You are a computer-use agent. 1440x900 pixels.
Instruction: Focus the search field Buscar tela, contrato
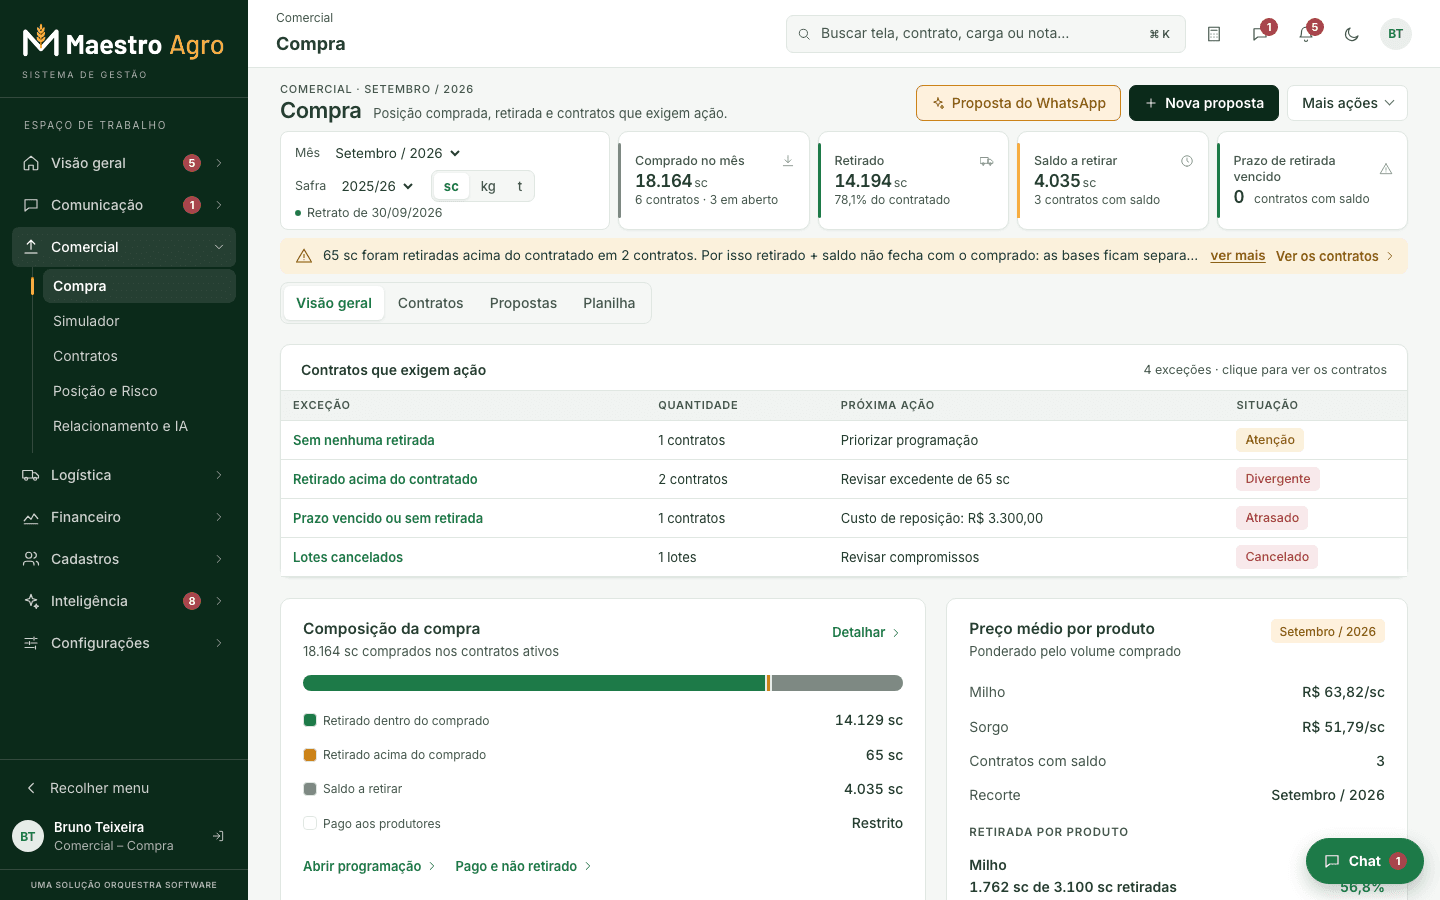[x=986, y=34]
